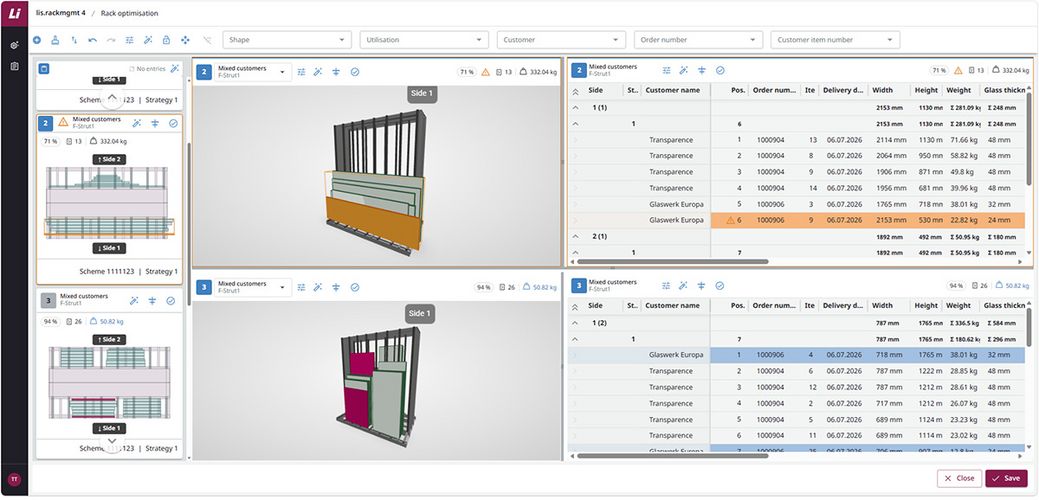Click the up-down sort arrows icon in the toolbar
The height and width of the screenshot is (500, 1039).
click(x=74, y=40)
